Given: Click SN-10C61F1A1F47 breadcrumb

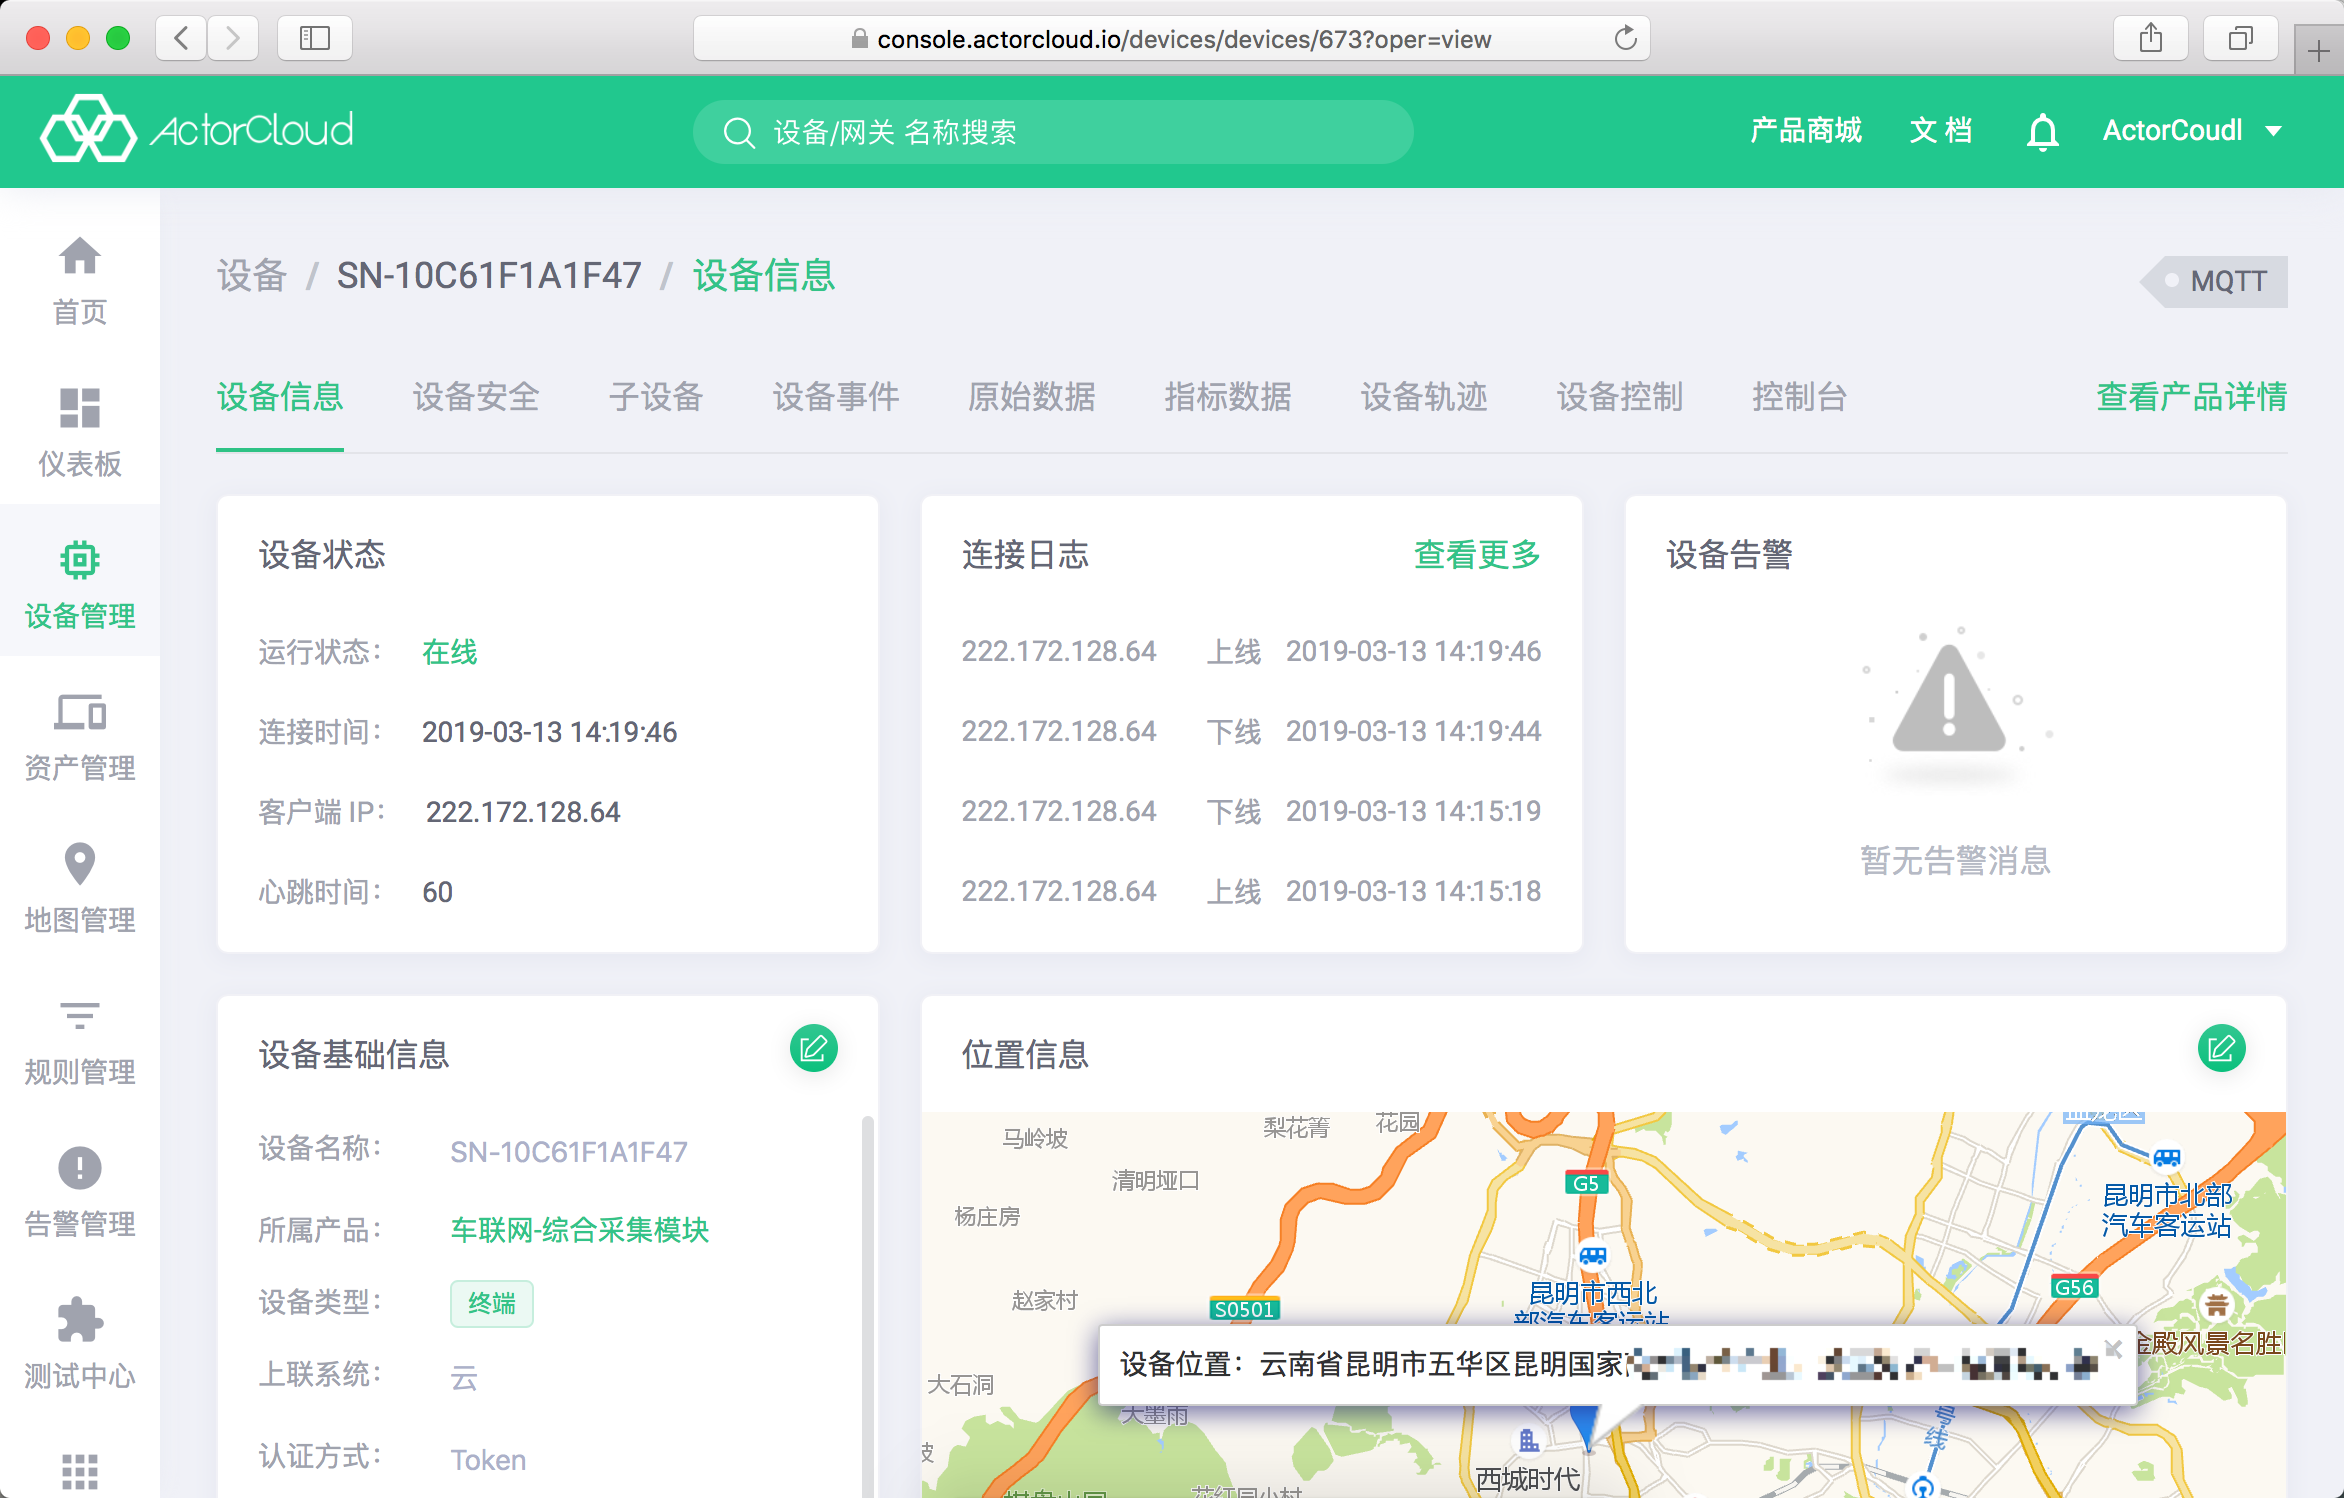Looking at the screenshot, I should [x=489, y=276].
